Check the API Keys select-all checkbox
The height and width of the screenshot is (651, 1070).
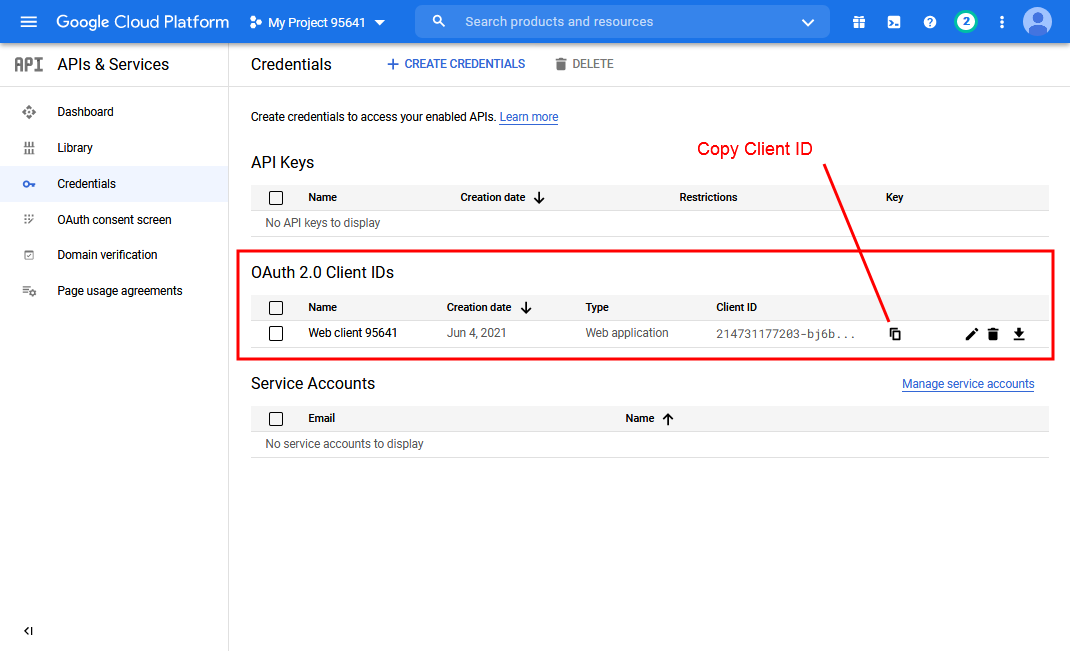coord(276,198)
